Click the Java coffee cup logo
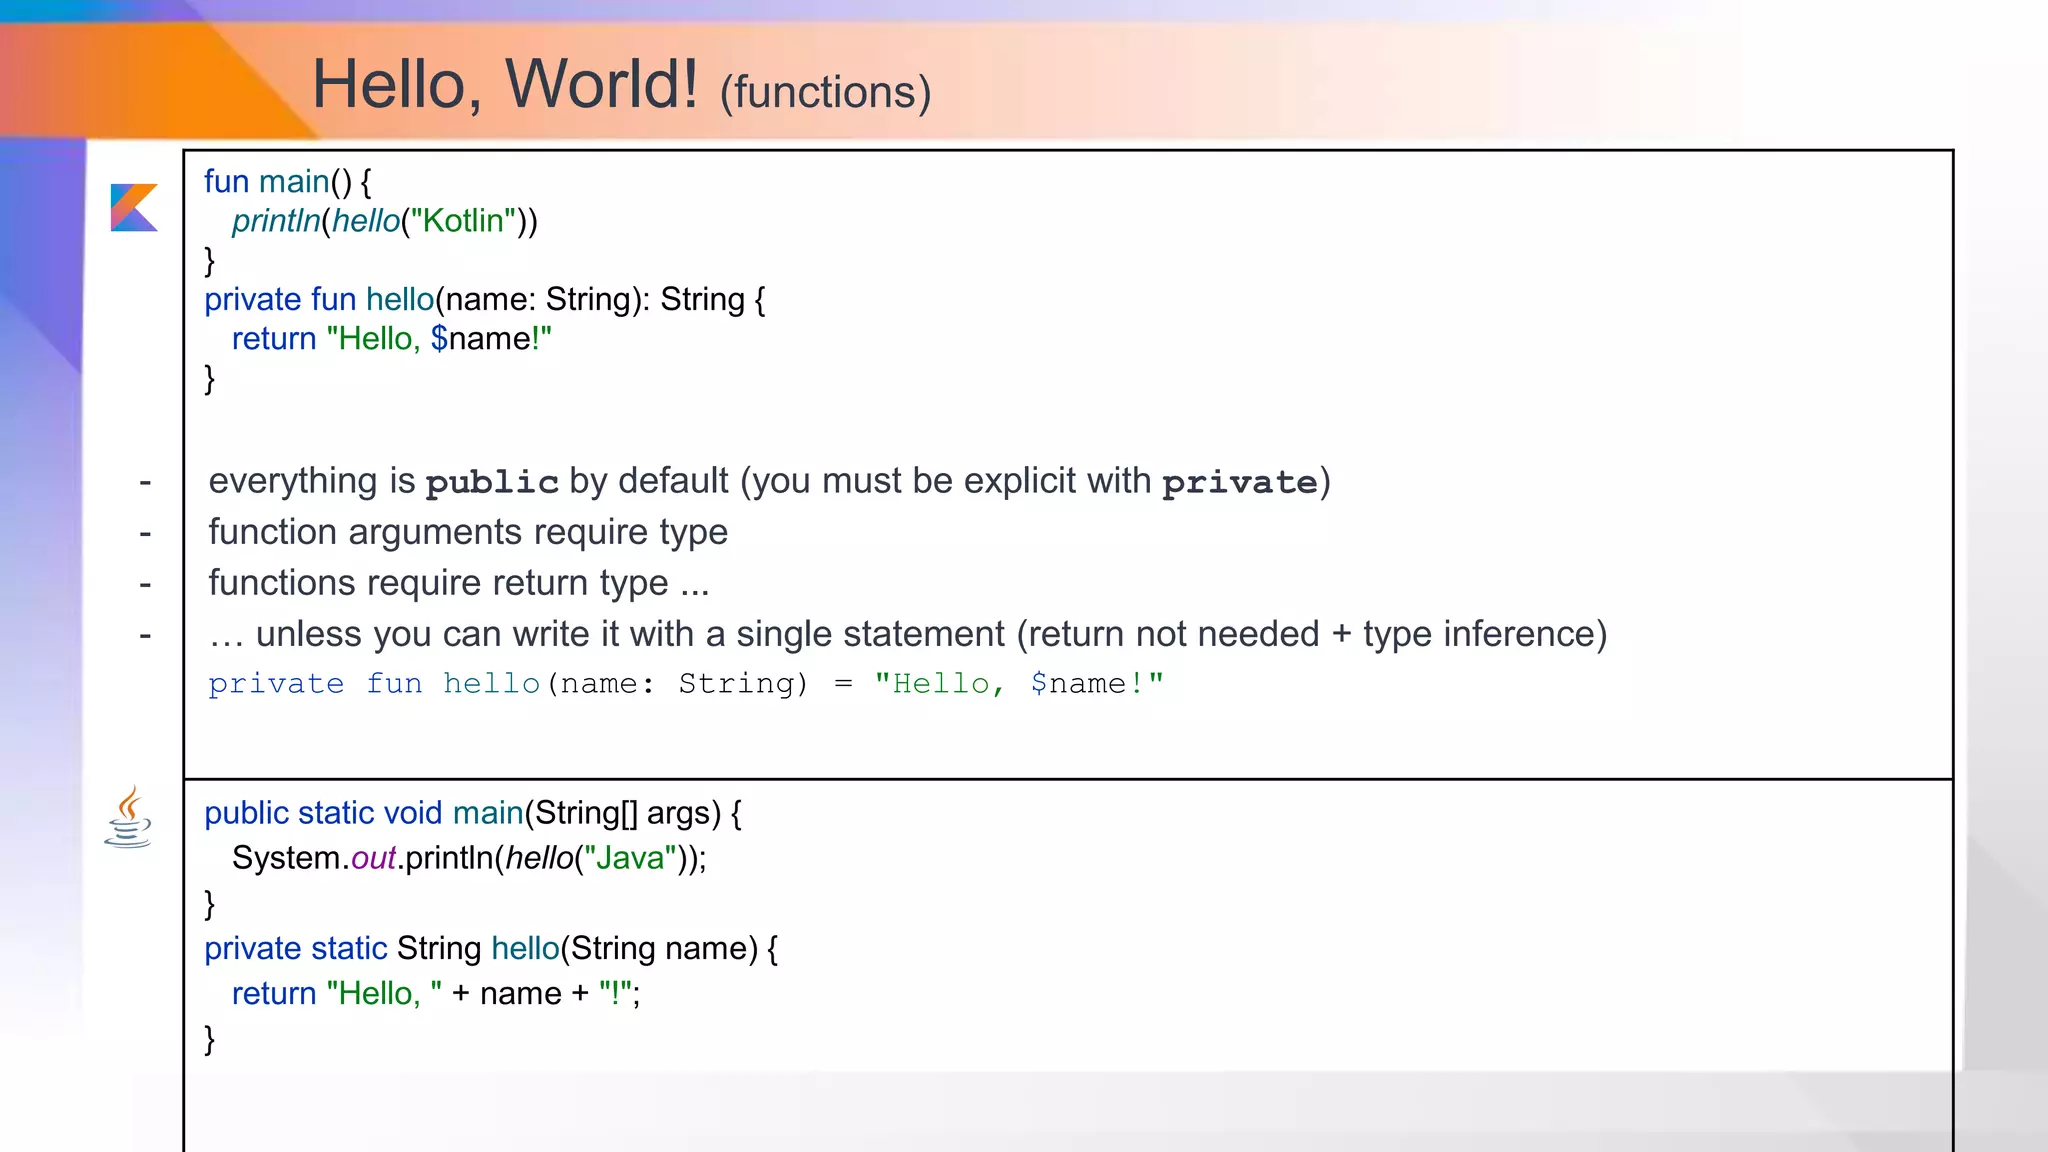 pos(129,818)
